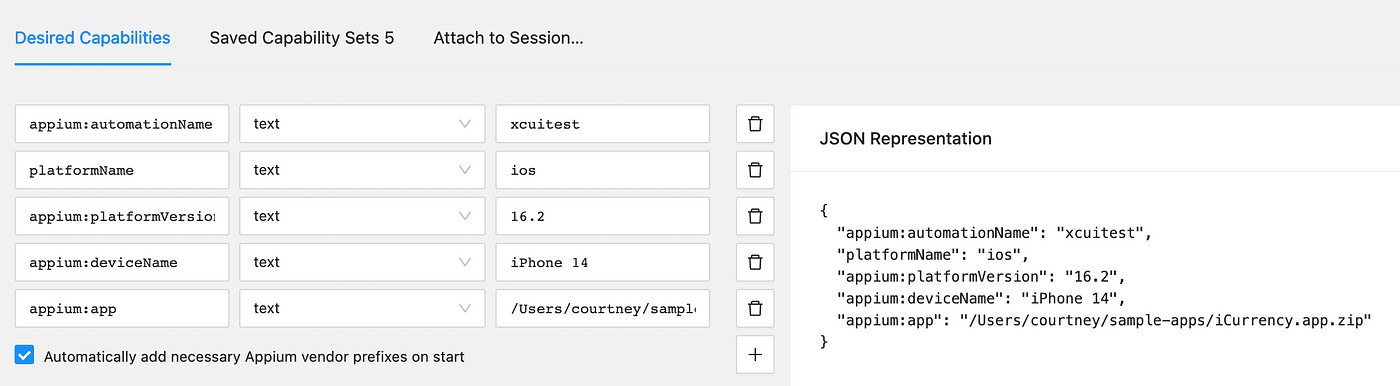Delete the appium:deviceName capability row
1400x386 pixels.
point(755,262)
